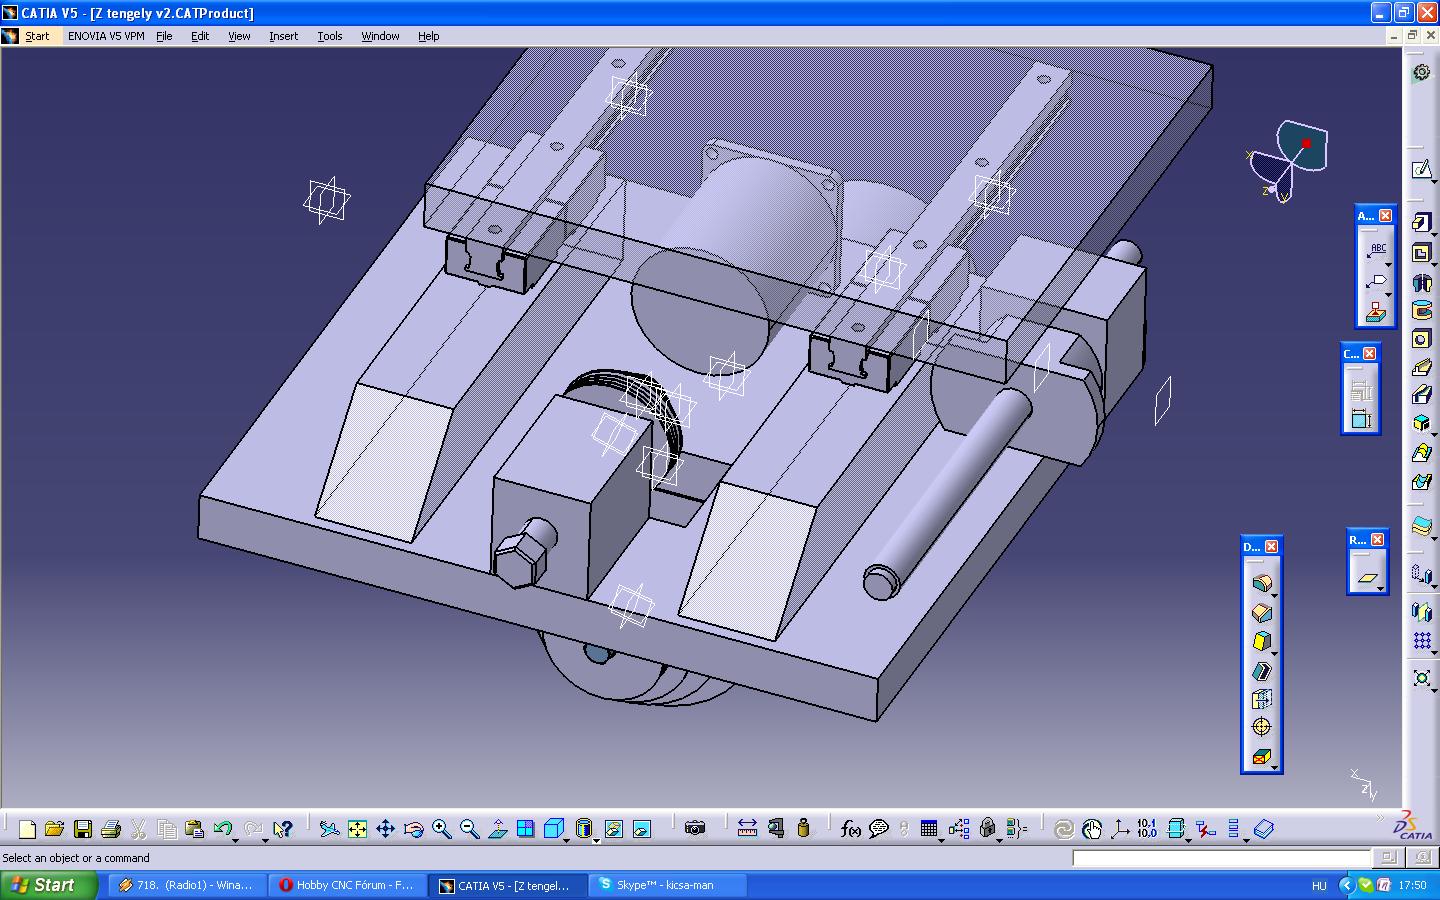Click the Windows Start button
This screenshot has width=1440, height=900.
[48, 885]
